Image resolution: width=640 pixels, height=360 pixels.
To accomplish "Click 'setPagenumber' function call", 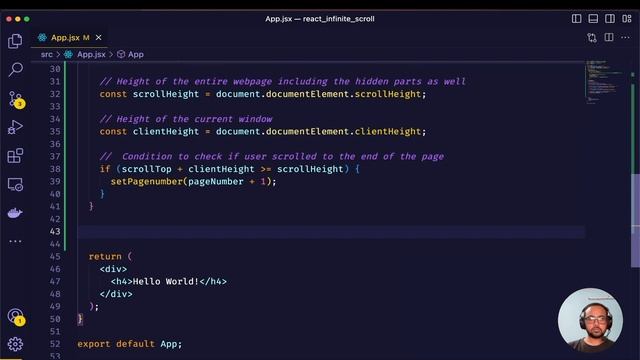I will click(147, 182).
